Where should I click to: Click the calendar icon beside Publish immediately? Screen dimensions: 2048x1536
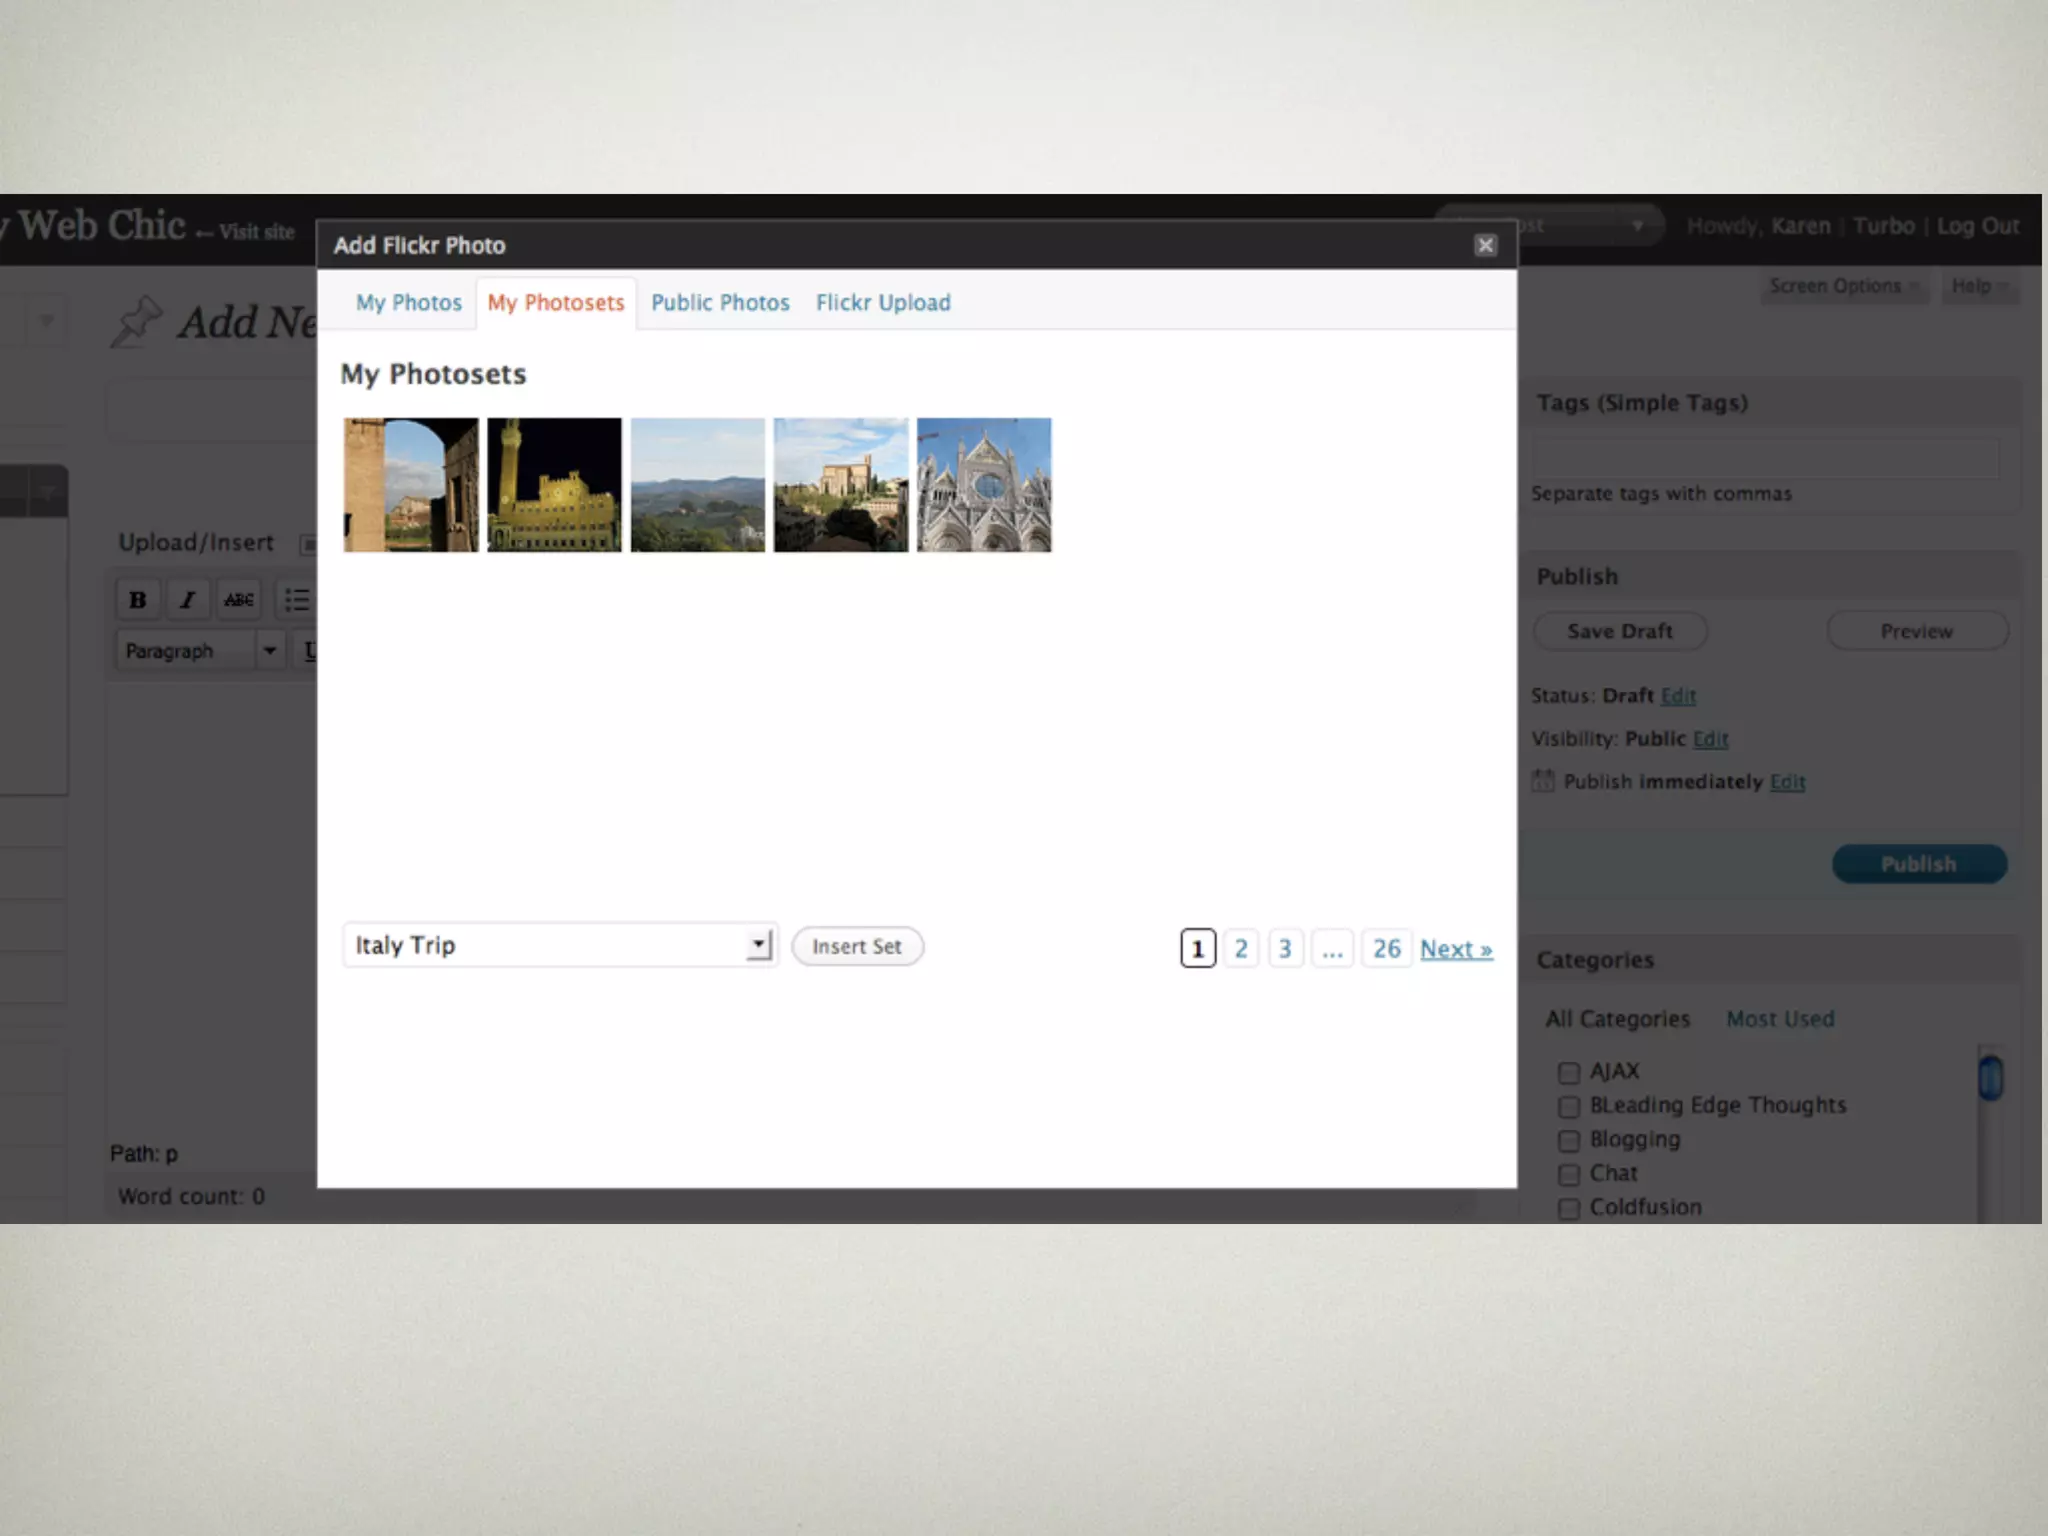coord(1543,781)
